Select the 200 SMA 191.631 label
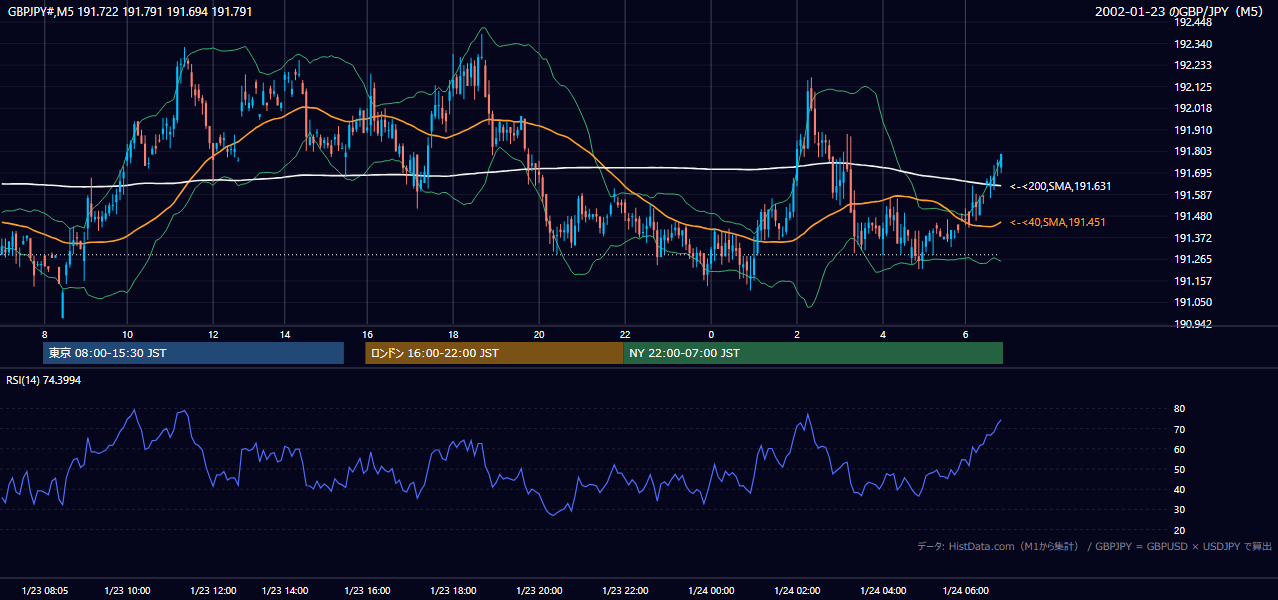 [1061, 186]
